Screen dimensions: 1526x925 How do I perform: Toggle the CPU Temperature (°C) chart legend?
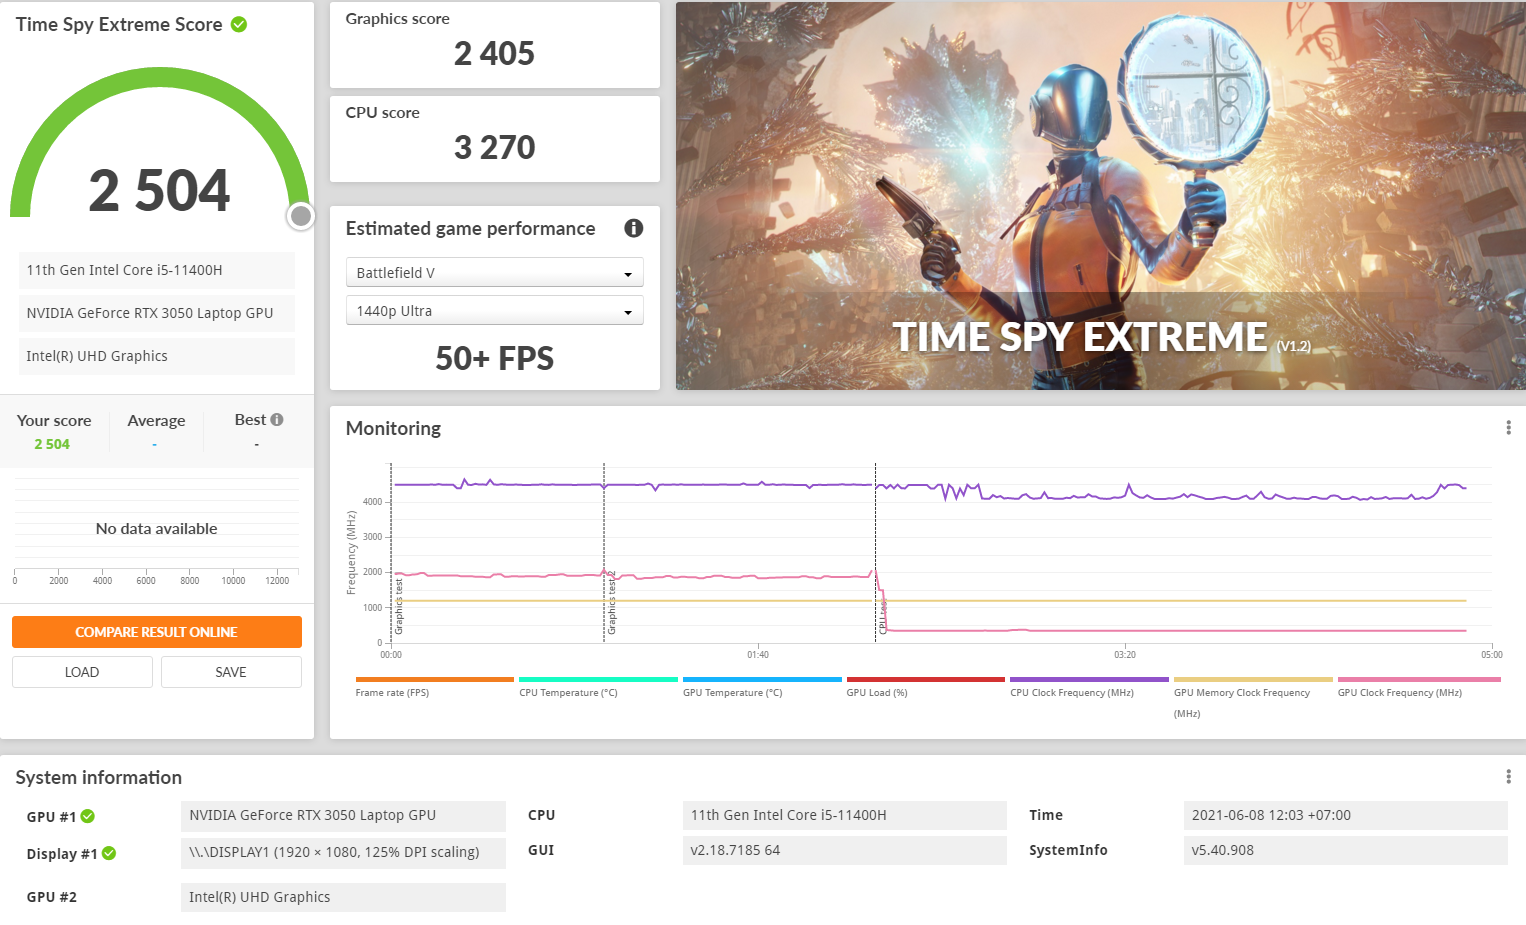tap(568, 692)
